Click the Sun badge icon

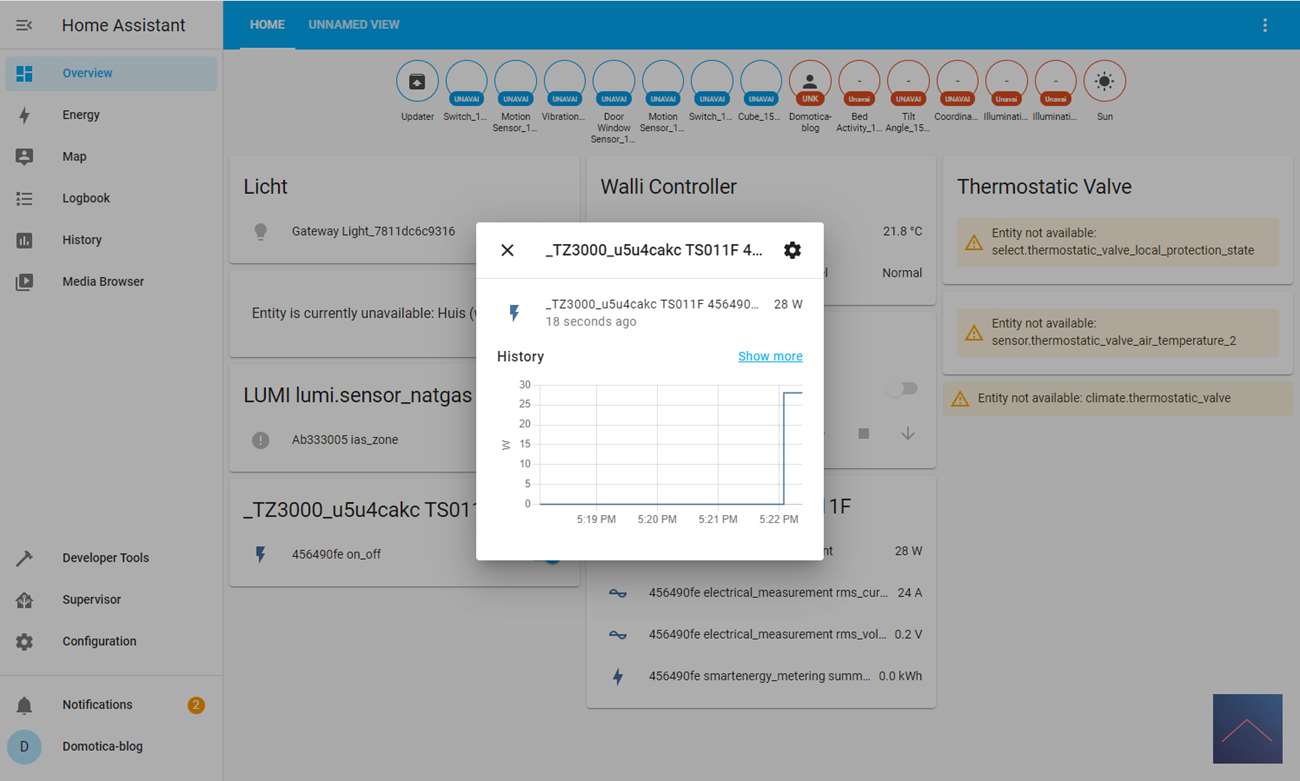(x=1104, y=82)
